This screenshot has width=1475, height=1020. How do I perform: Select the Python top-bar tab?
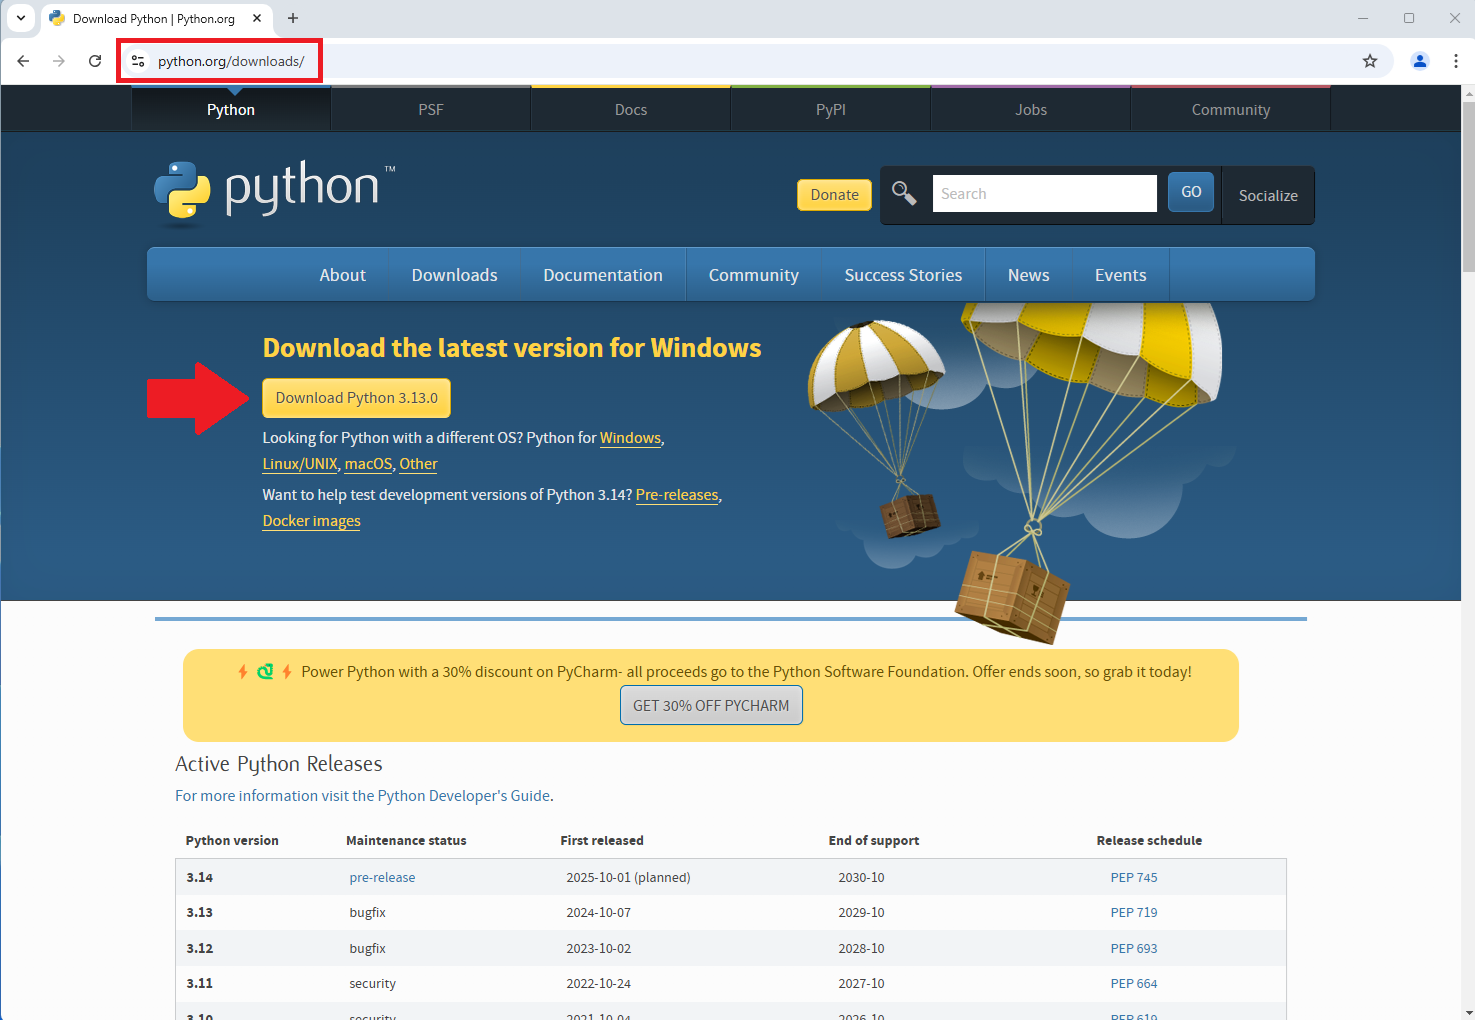click(231, 109)
